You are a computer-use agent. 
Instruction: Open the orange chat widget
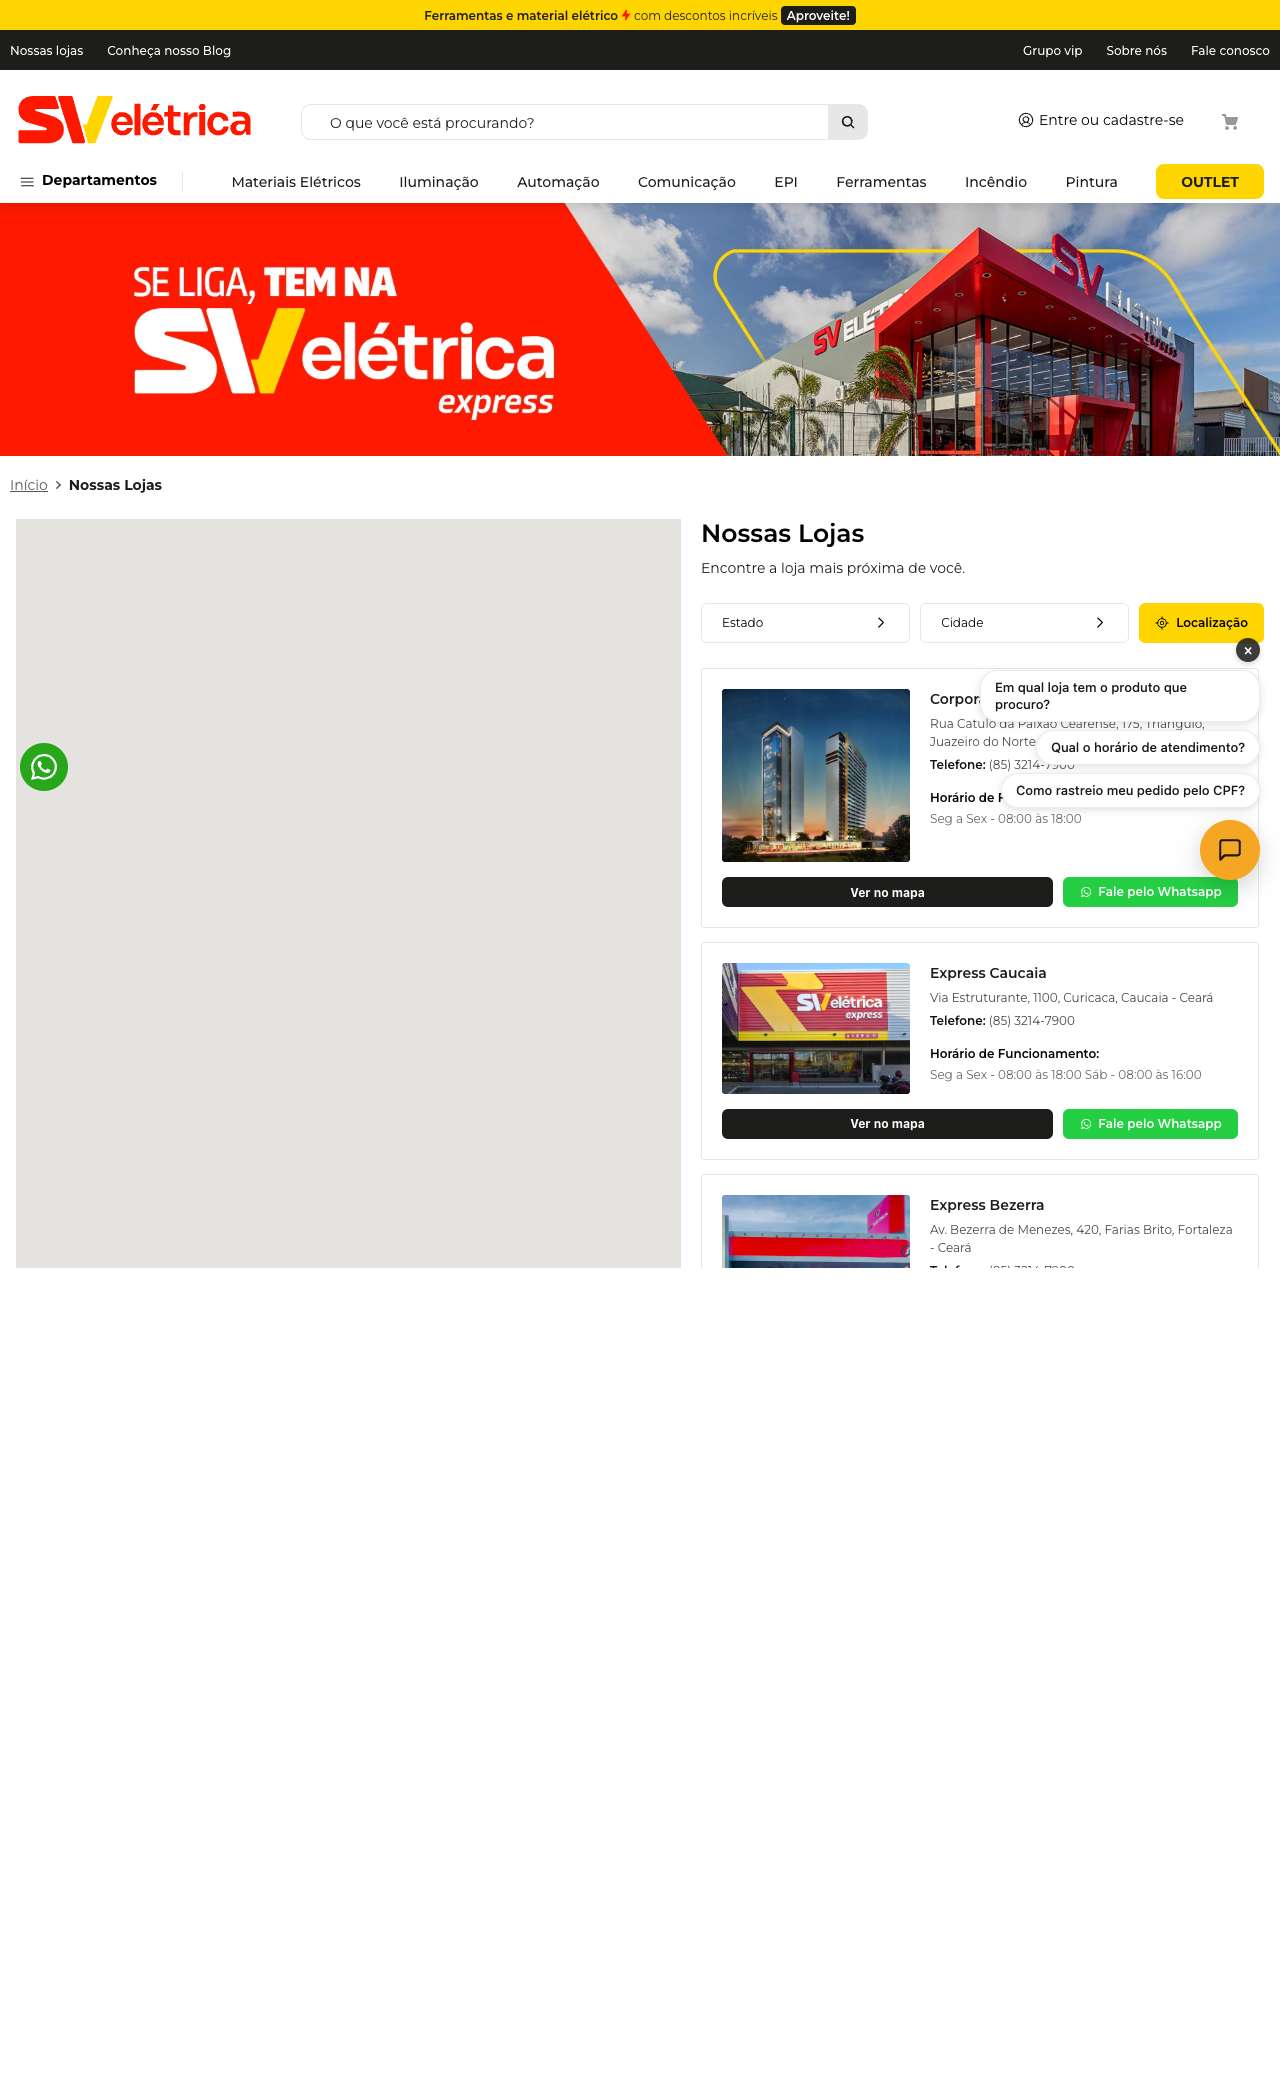[1230, 850]
